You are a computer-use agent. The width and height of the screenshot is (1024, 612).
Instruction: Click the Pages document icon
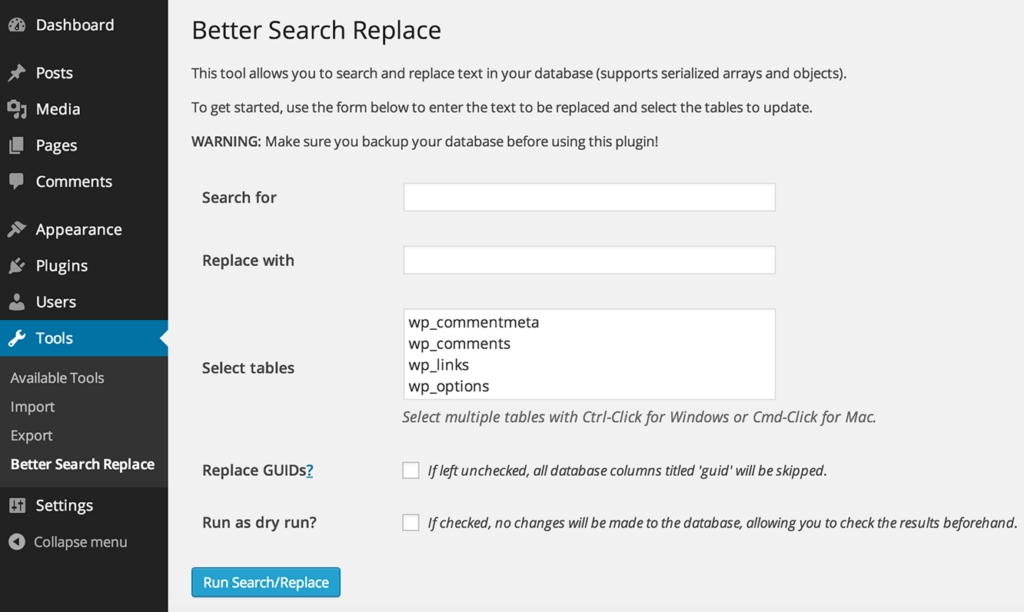[x=16, y=146]
